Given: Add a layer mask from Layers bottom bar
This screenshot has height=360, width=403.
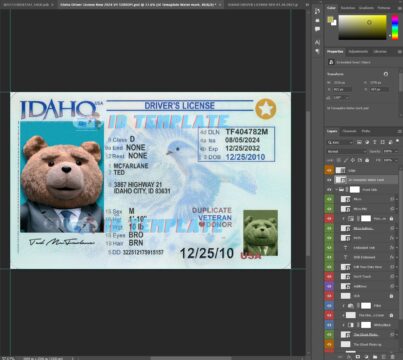Looking at the screenshot, I should click(358, 357).
